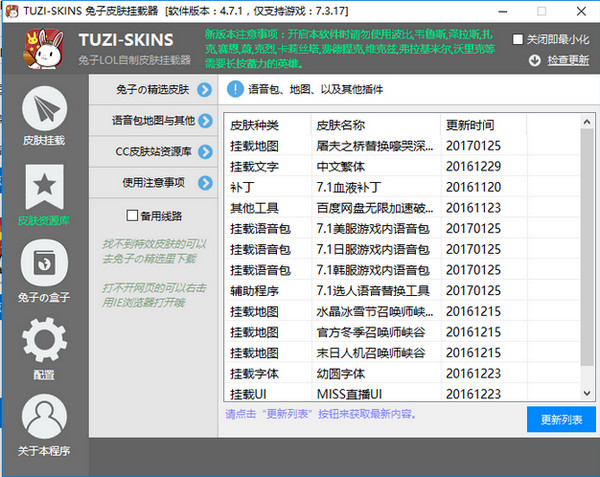Select the MISS直播UI row
This screenshot has height=477, width=600.
(x=403, y=393)
